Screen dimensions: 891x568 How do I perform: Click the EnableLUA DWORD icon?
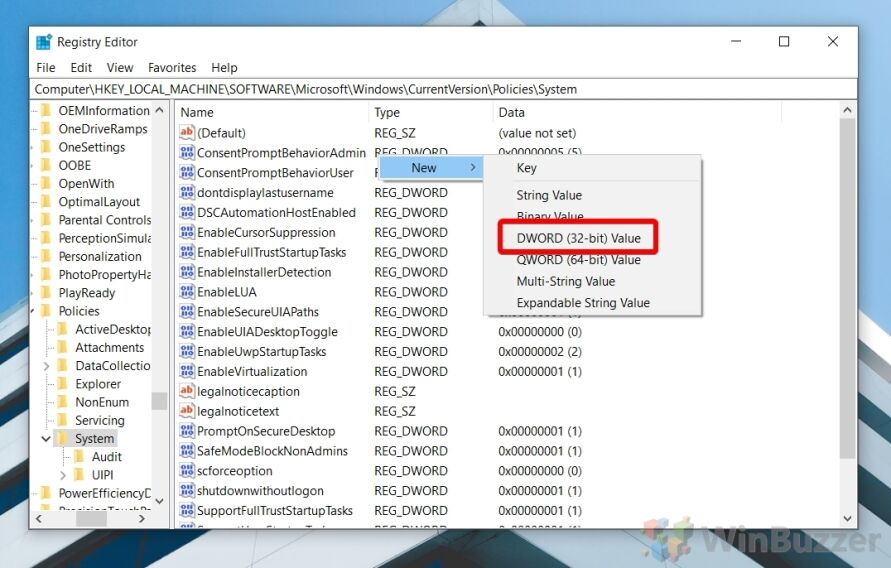point(186,291)
